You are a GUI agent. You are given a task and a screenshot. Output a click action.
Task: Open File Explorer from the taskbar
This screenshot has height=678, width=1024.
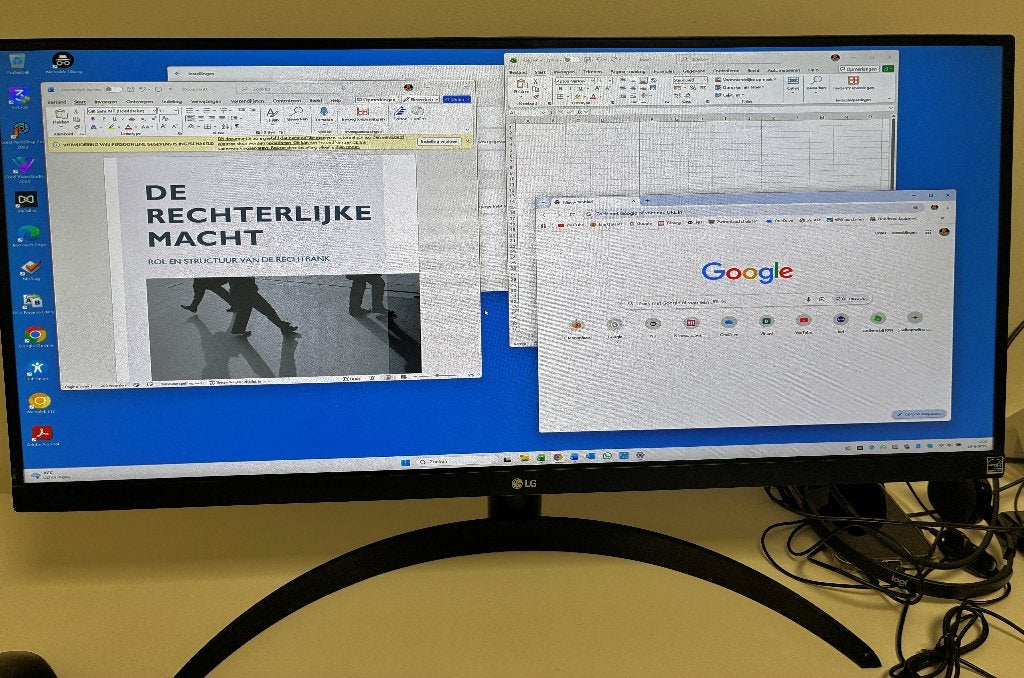tap(524, 459)
